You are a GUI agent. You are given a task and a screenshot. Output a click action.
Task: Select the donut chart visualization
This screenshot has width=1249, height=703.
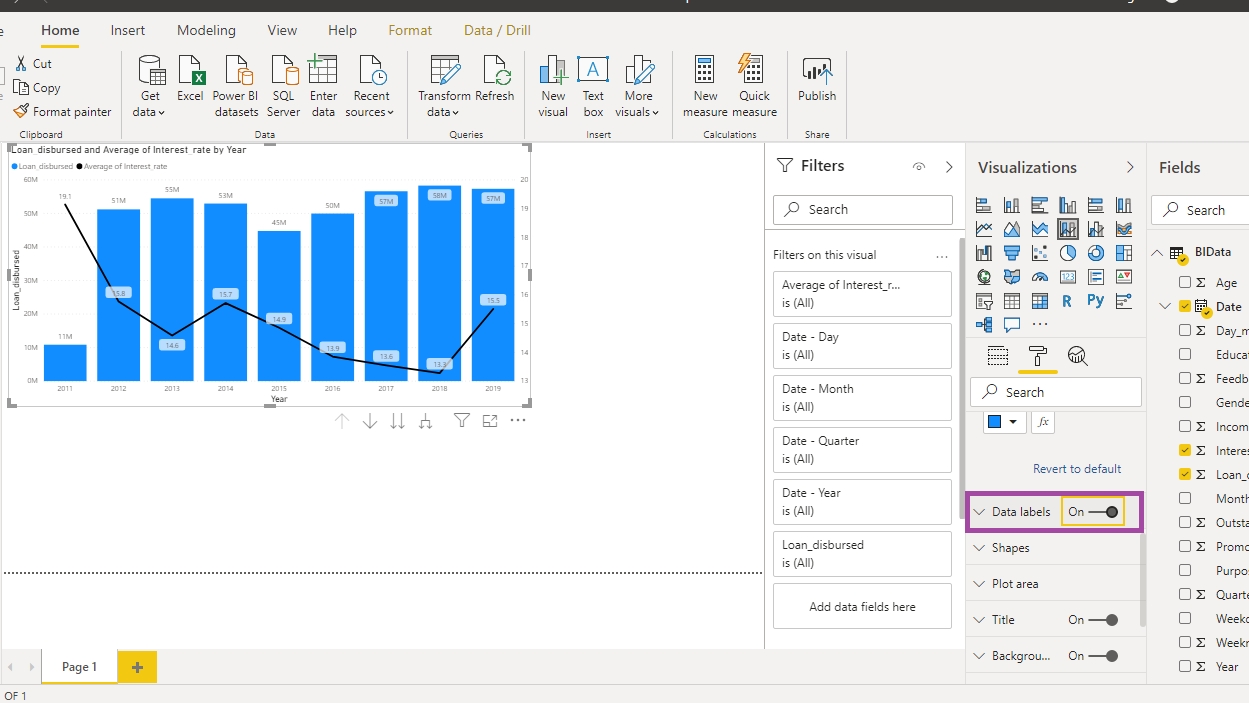coord(1096,253)
